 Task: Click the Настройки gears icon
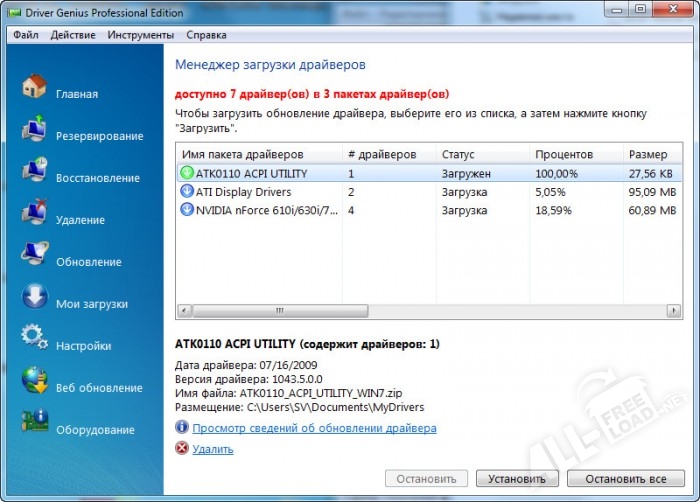[x=34, y=340]
